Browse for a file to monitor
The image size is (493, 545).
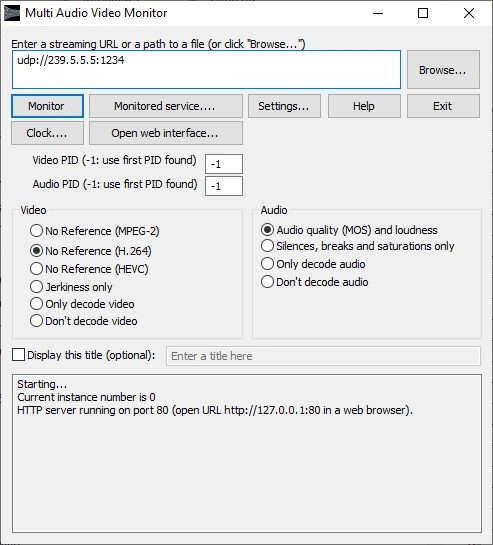tap(443, 70)
